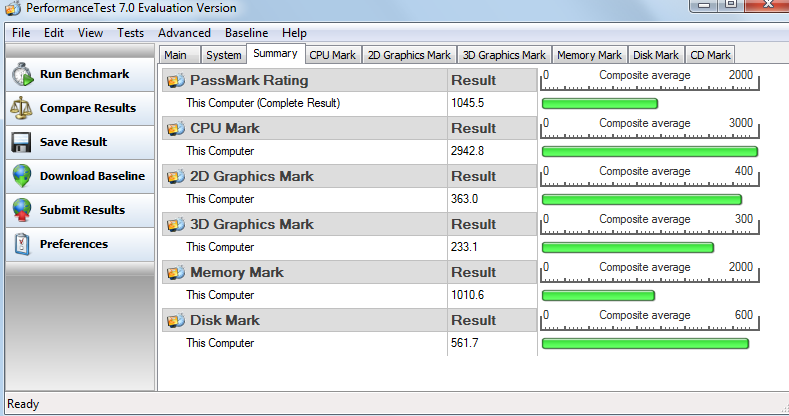This screenshot has width=789, height=416.
Task: Click the Memory Mark section heading
Action: pyautogui.click(x=236, y=273)
